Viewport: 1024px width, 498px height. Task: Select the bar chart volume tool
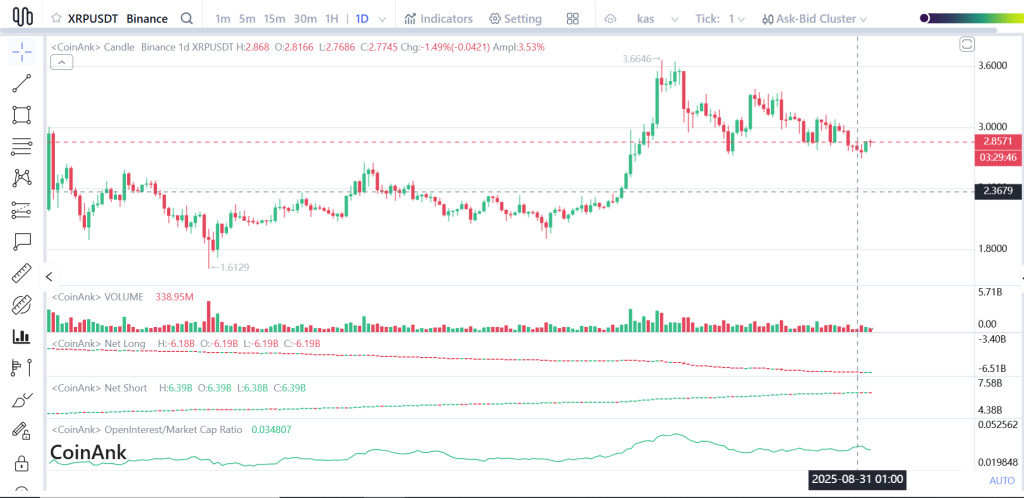(x=22, y=336)
